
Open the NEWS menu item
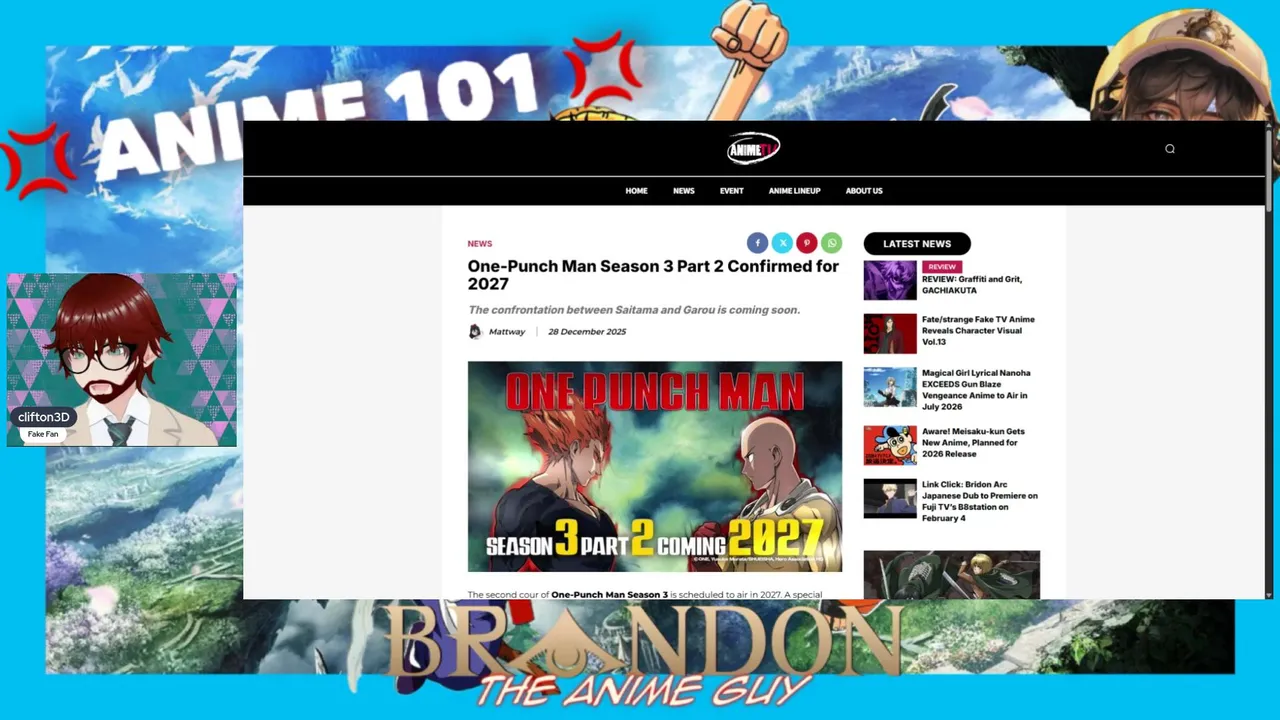tap(683, 191)
